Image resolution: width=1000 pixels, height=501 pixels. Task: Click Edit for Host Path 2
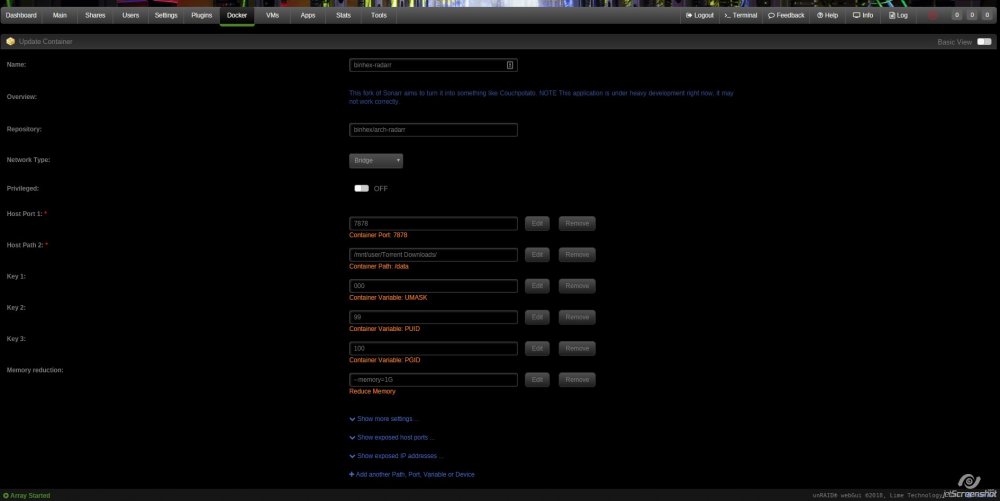pyautogui.click(x=537, y=255)
